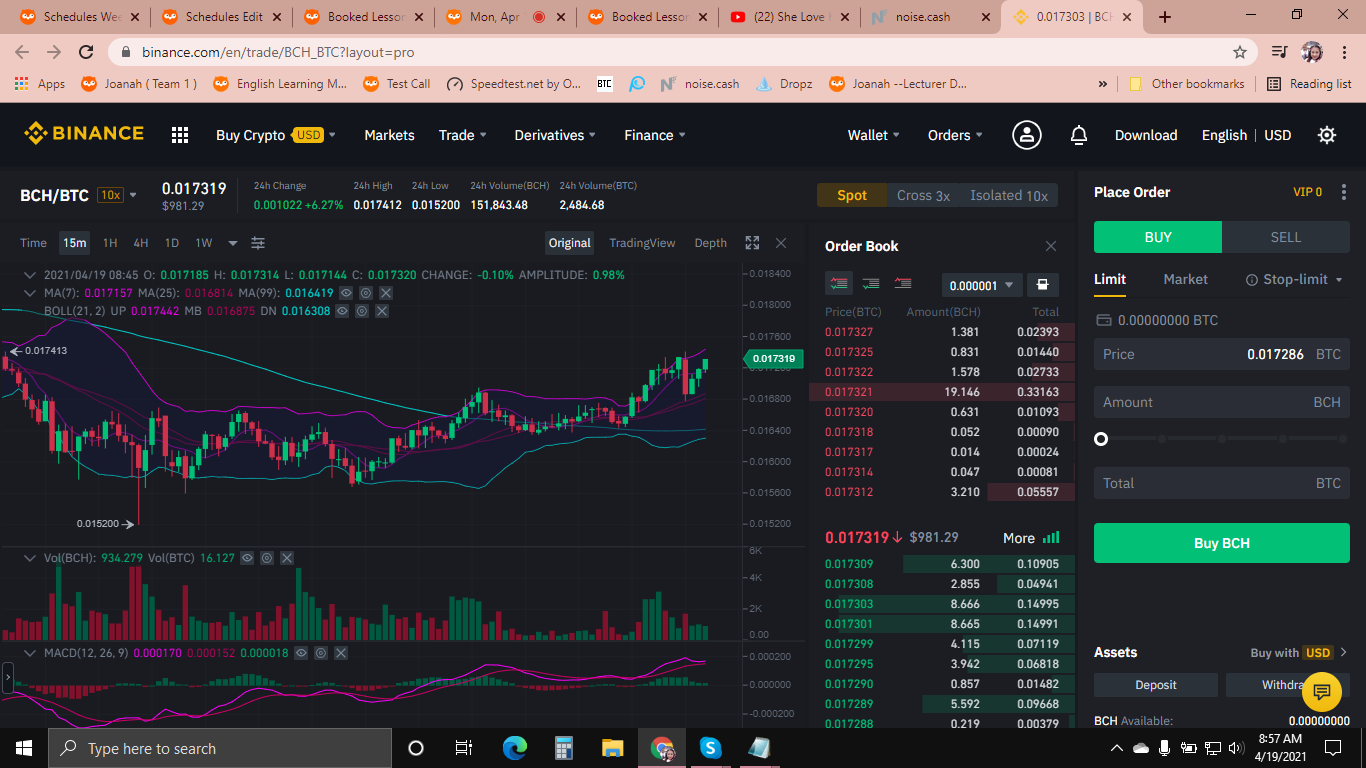Expand the chart to fullscreen

coord(753,243)
